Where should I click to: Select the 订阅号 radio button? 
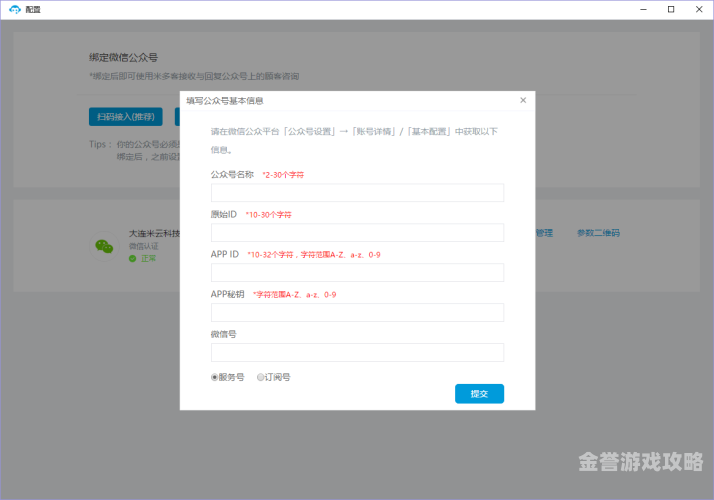click(260, 377)
